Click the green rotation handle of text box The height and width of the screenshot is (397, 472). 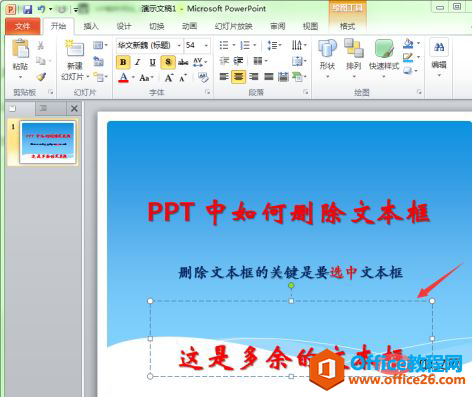click(291, 285)
